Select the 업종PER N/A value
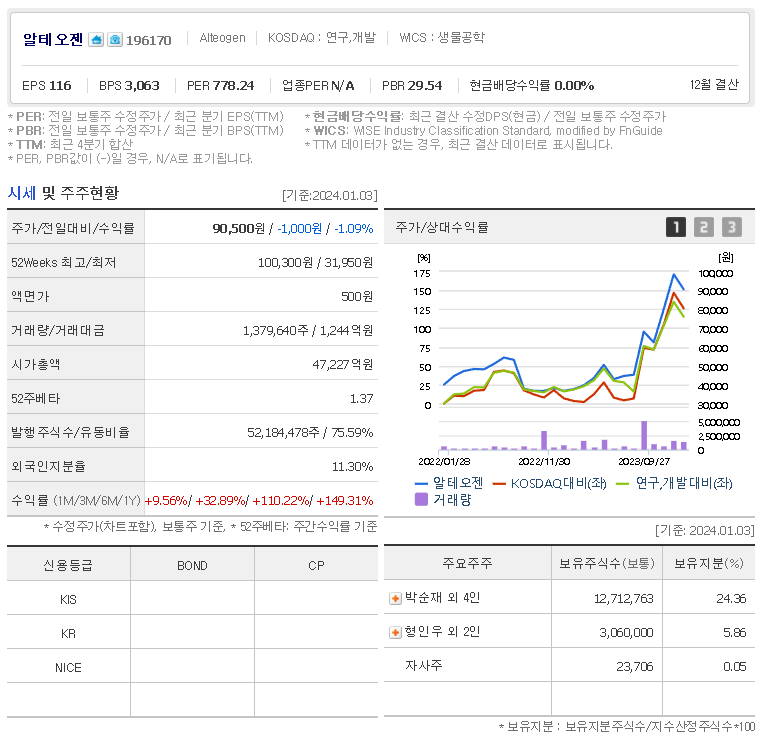Image resolution: width=770 pixels, height=736 pixels. 318,85
